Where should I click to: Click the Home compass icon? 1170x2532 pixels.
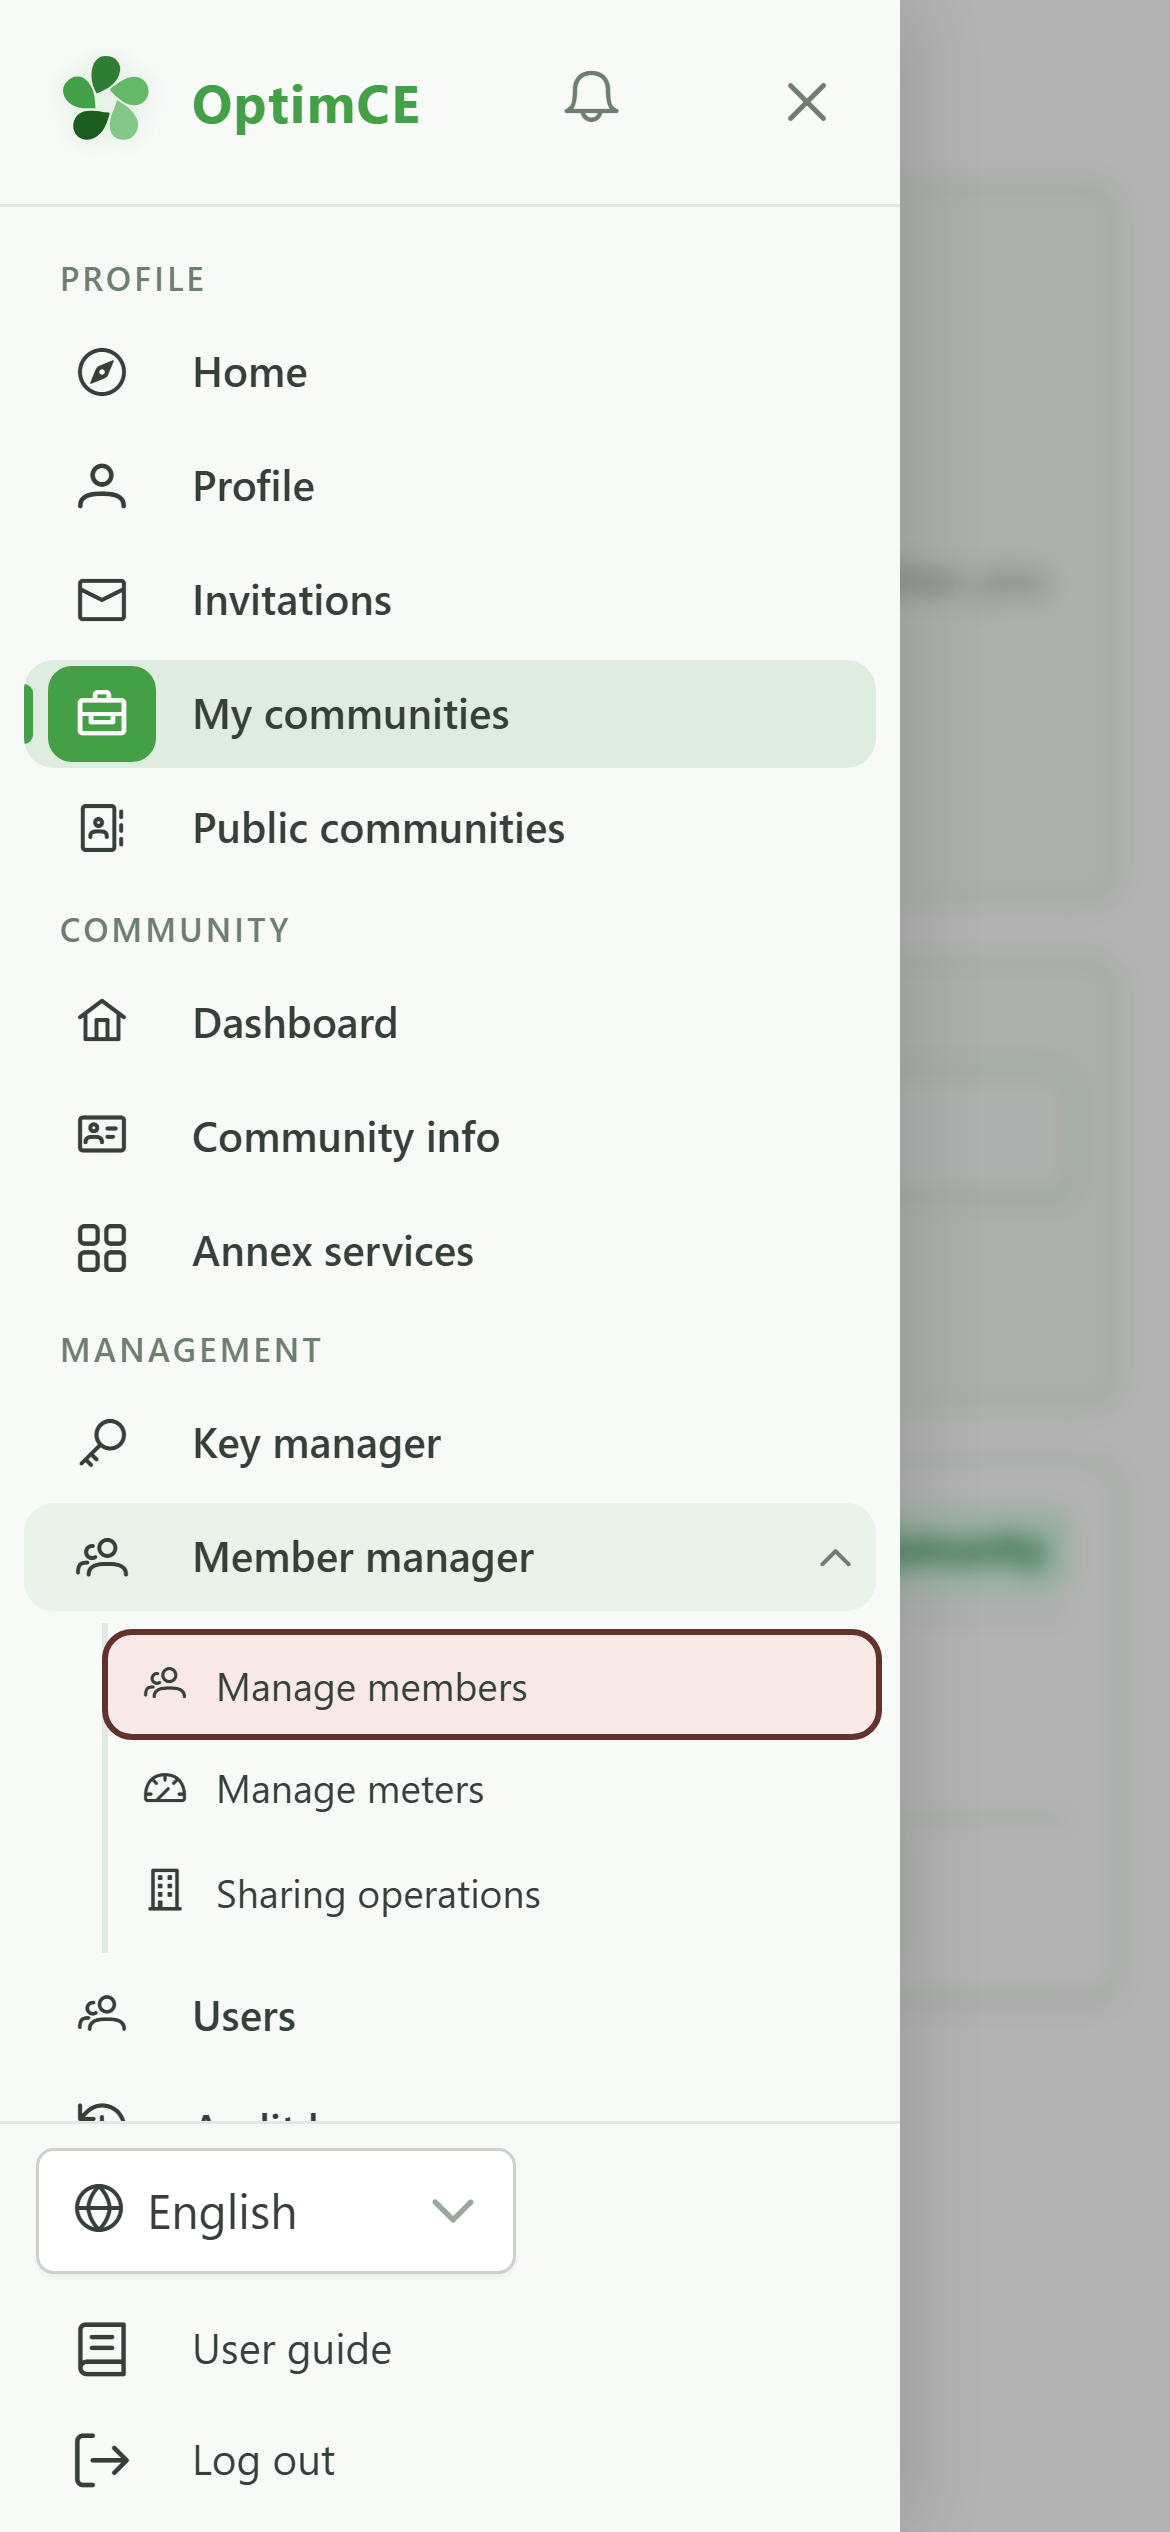click(102, 372)
